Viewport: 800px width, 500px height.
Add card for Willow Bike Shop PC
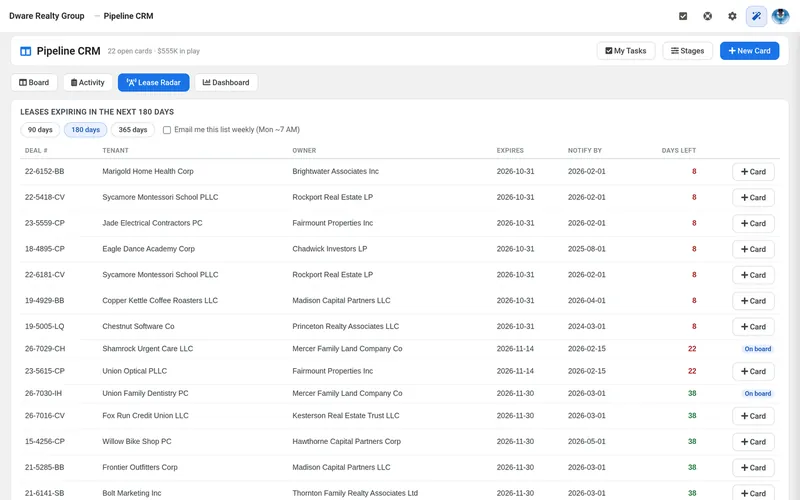click(x=753, y=442)
